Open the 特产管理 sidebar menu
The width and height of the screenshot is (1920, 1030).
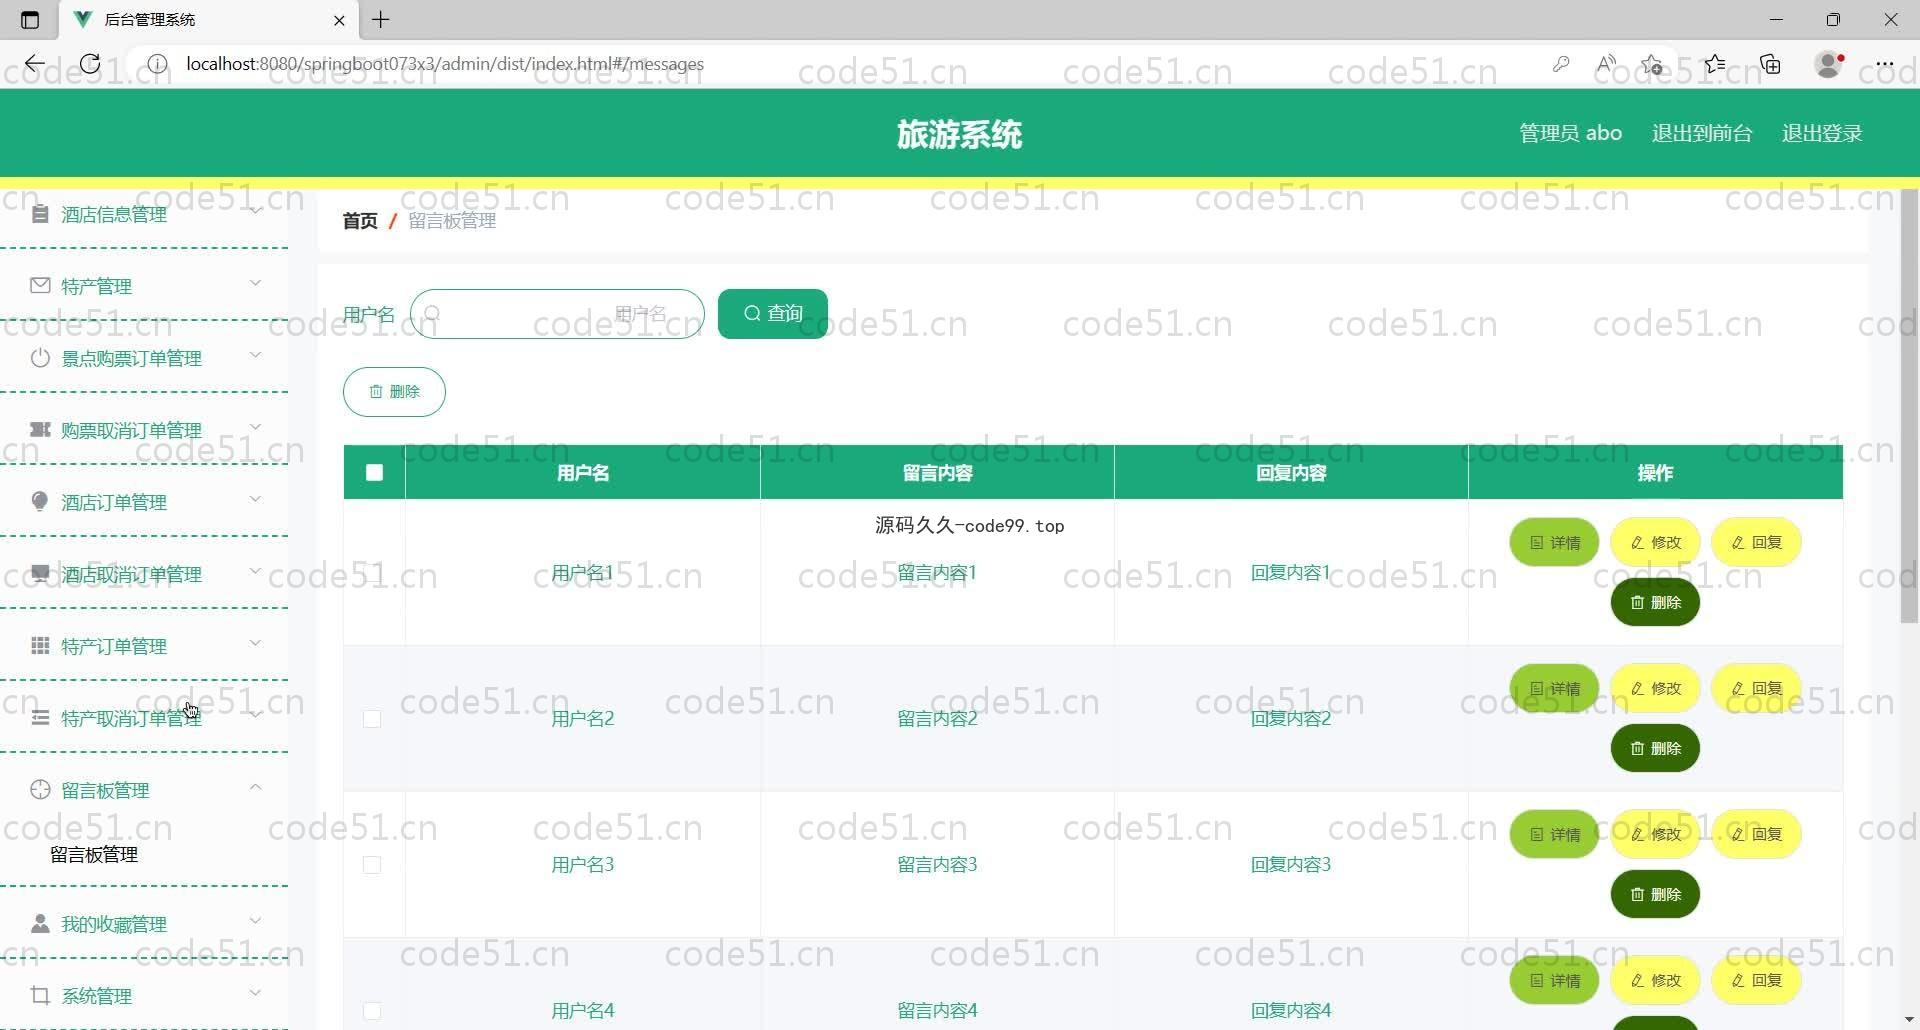(145, 286)
